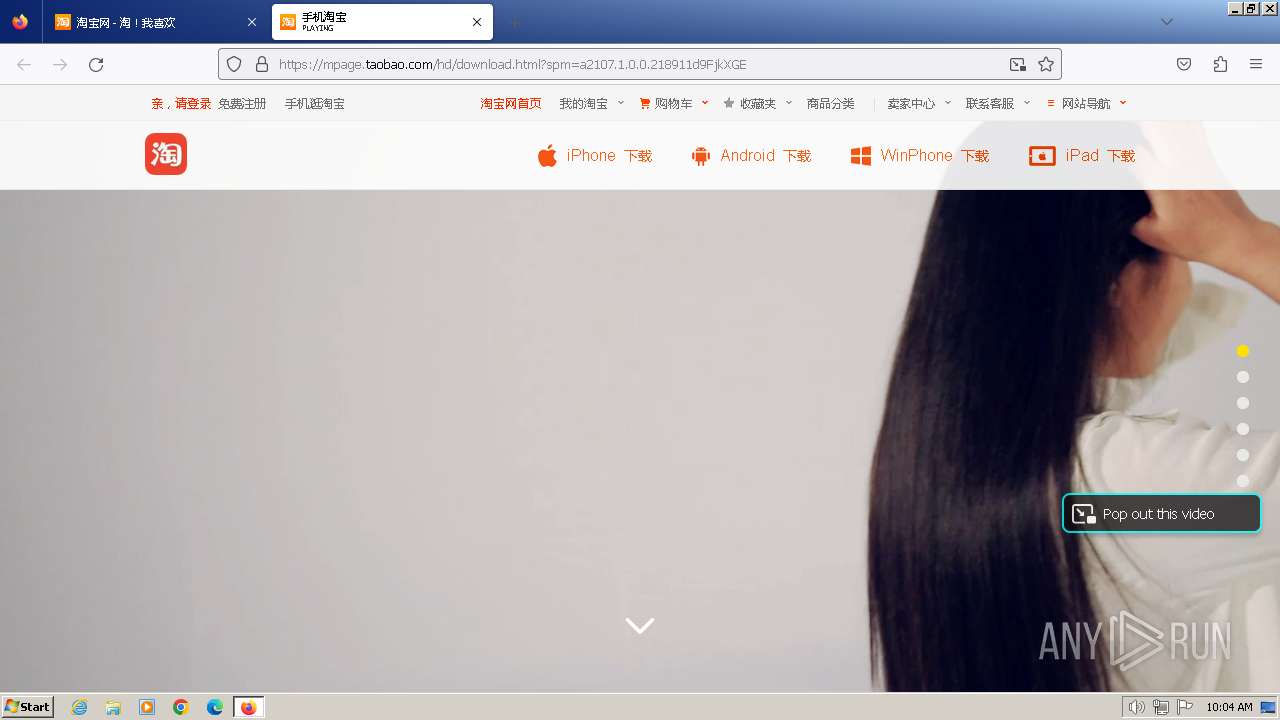Image resolution: width=1280 pixels, height=720 pixels.
Task: Close the 淘宝网 first tab
Action: (x=252, y=22)
